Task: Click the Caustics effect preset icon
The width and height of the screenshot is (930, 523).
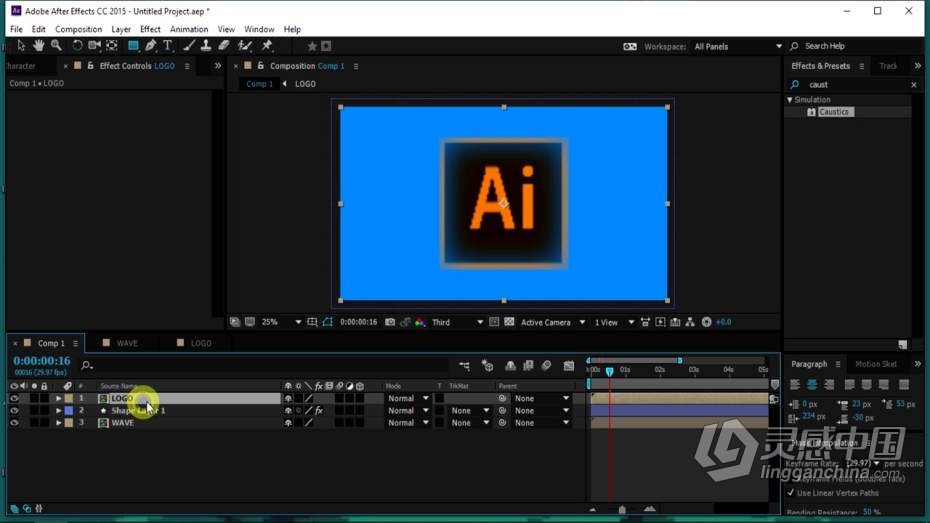Action: pyautogui.click(x=811, y=112)
